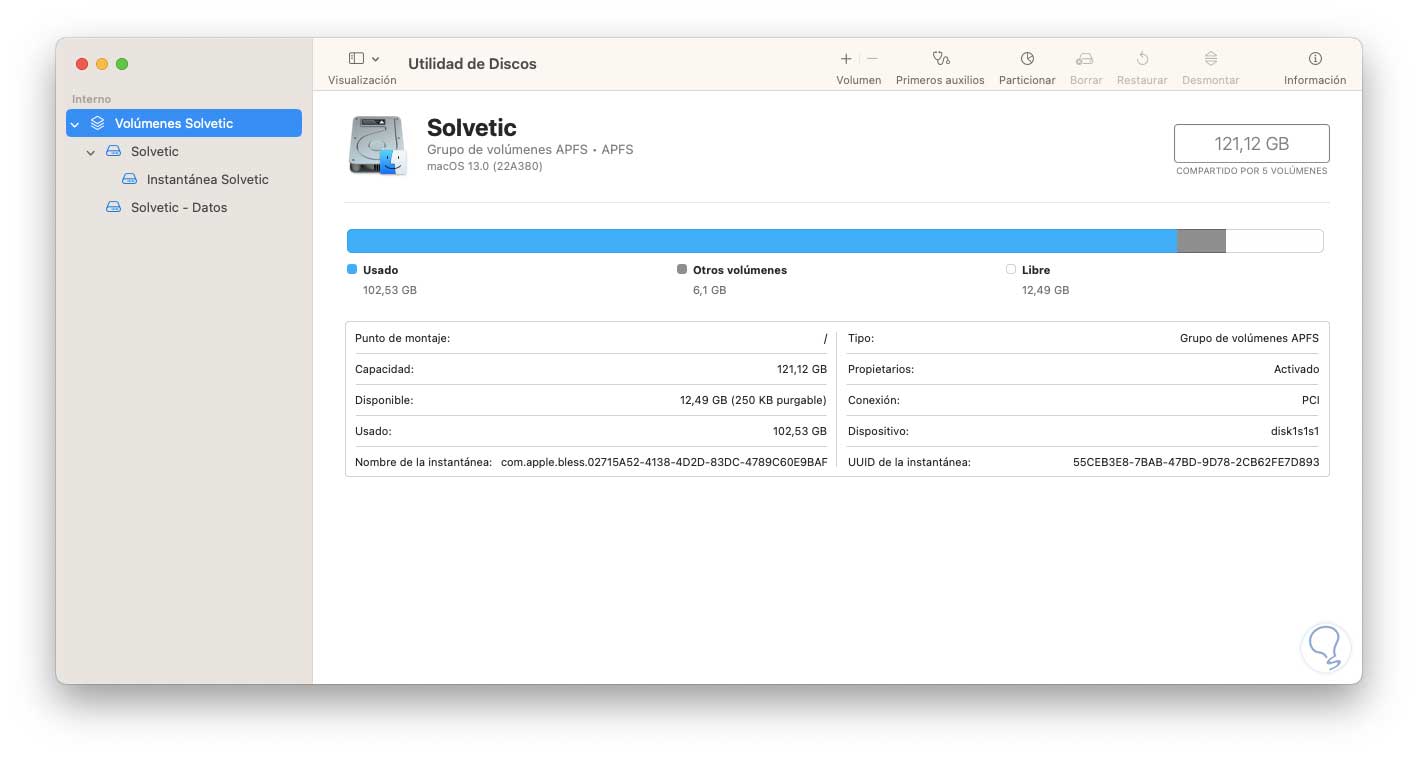Select Solvetic - Datos in the sidebar
Screen dimensions: 1418x758
pos(184,208)
